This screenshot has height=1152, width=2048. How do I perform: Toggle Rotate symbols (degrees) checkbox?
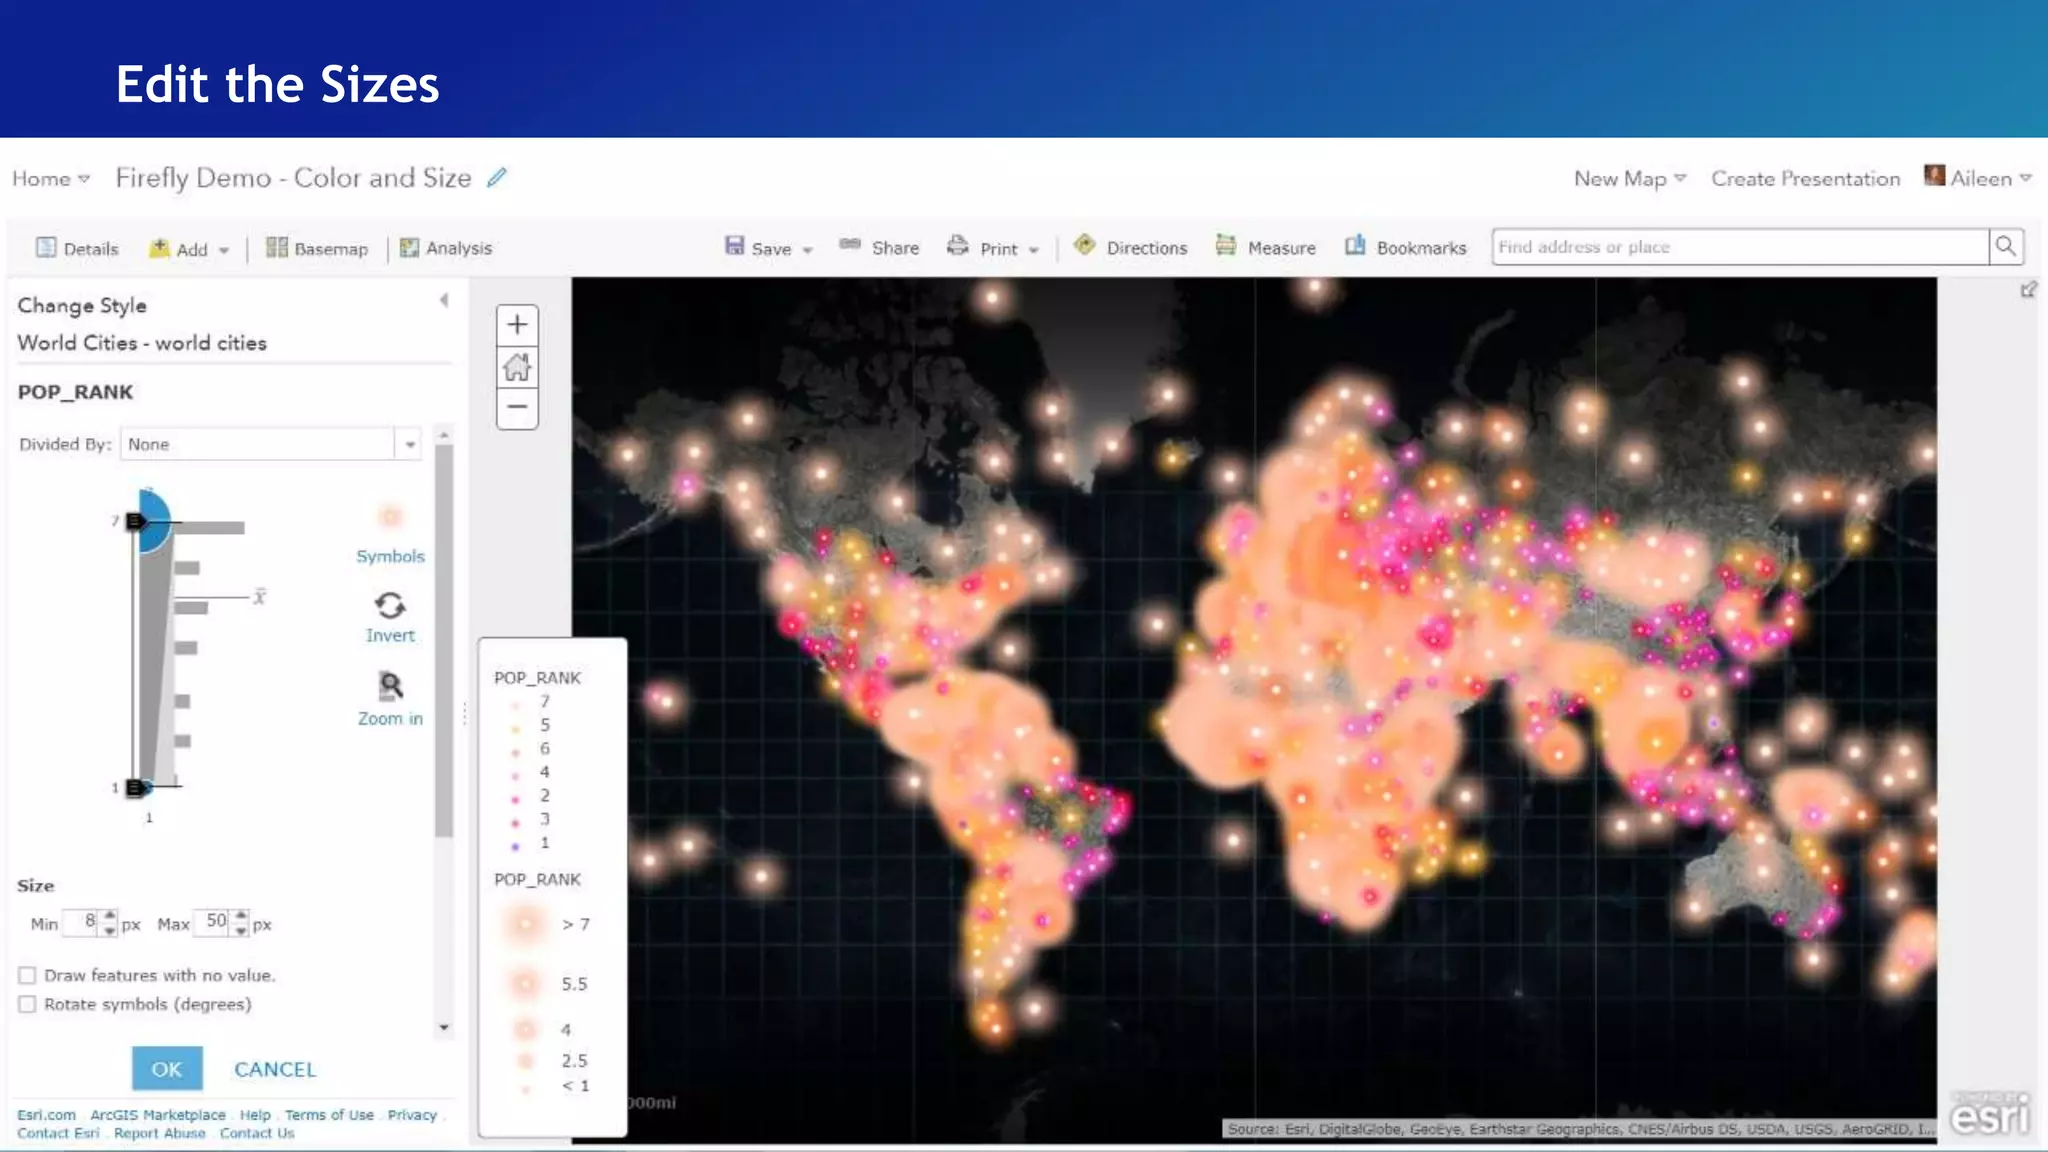point(28,1004)
